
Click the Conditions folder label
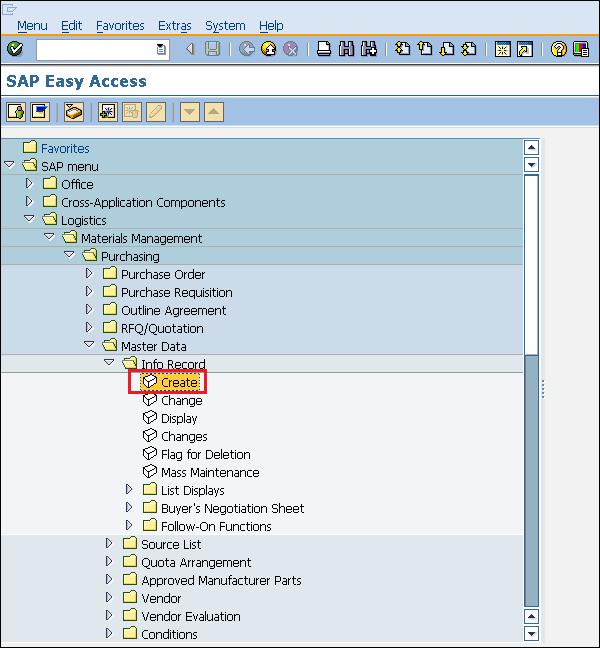[169, 634]
